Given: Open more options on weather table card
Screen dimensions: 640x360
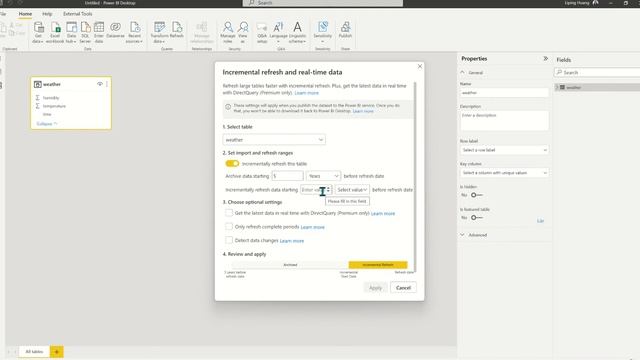Looking at the screenshot, I should pos(107,84).
